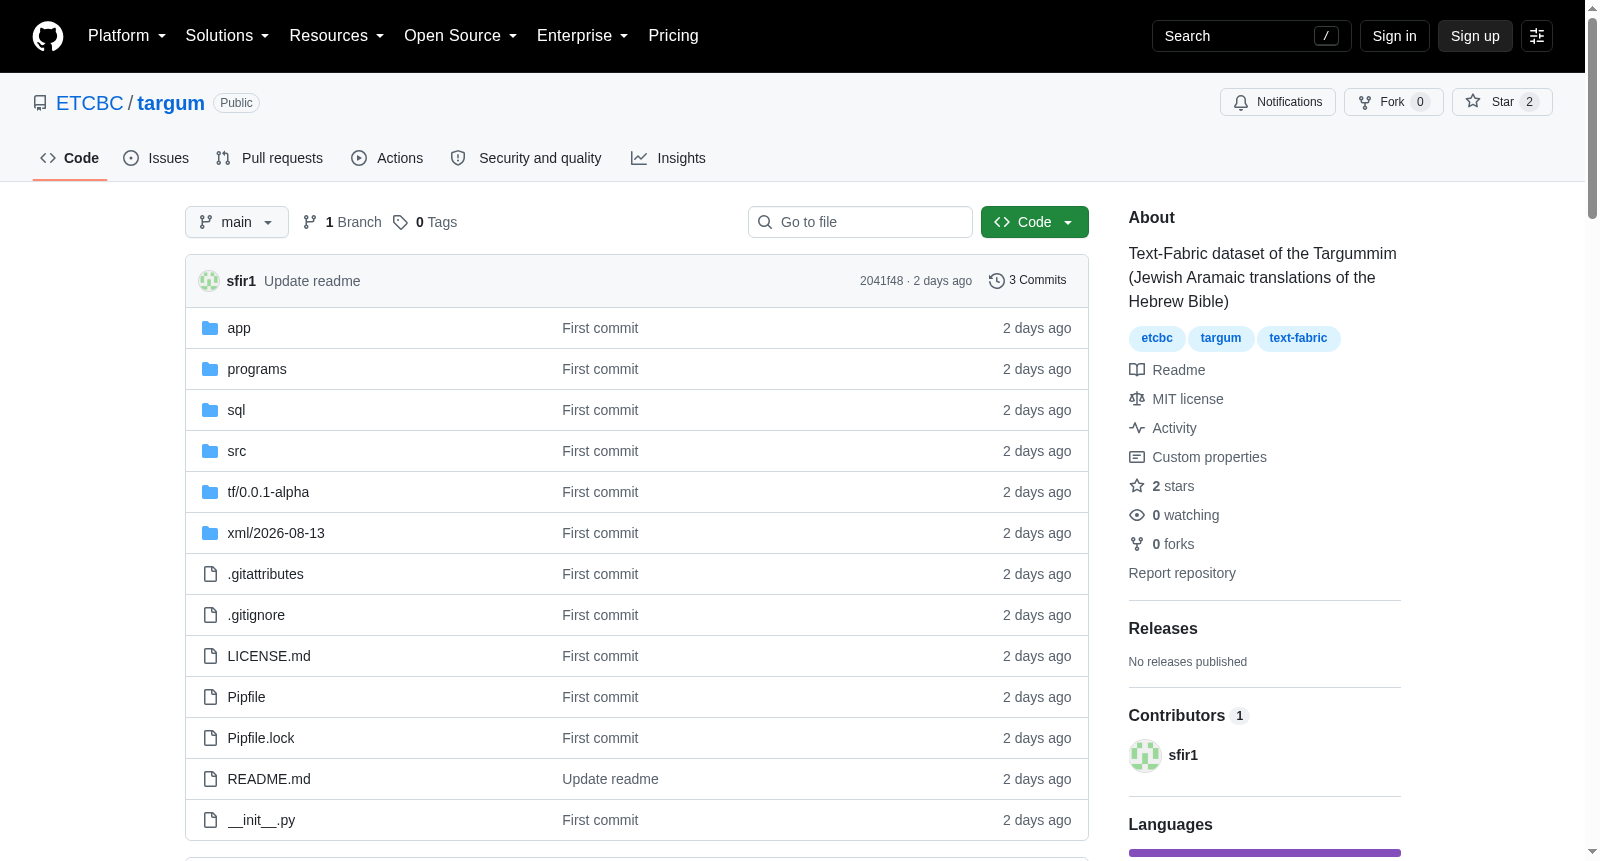Viewport: 1600px width, 861px height.
Task: Click the Languages color bar
Action: [x=1265, y=853]
